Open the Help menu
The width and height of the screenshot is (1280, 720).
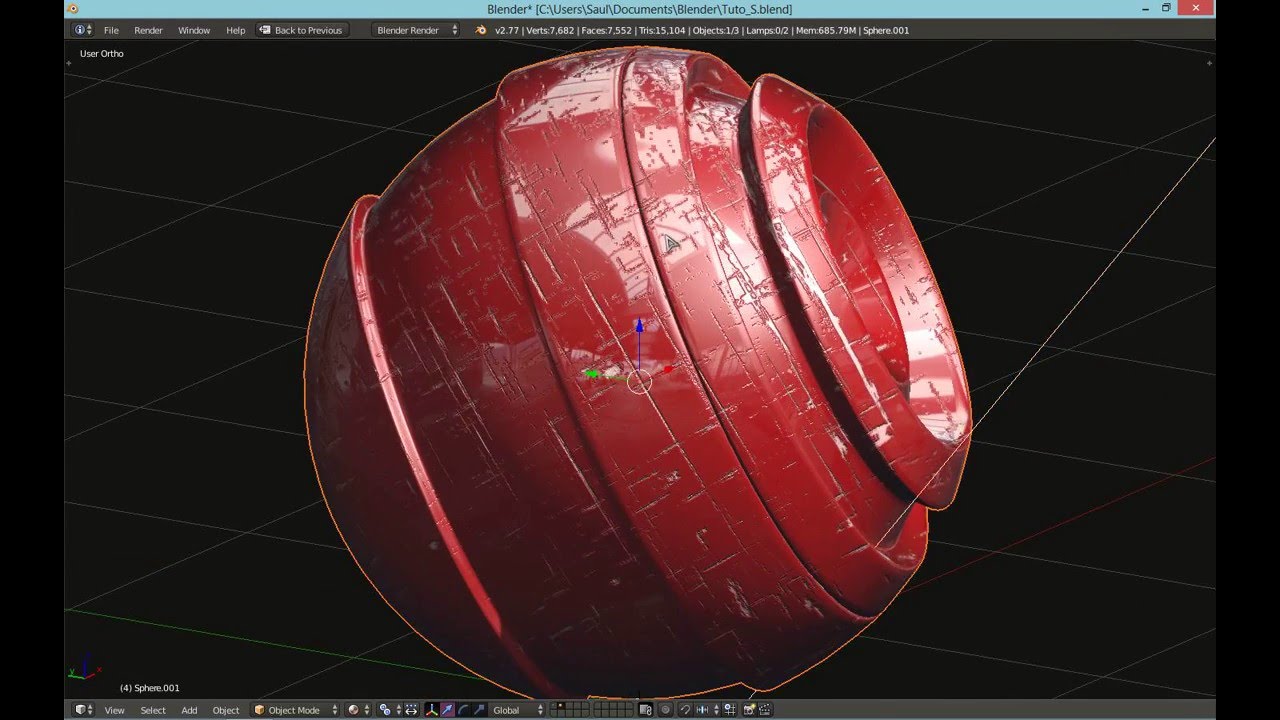tap(235, 30)
